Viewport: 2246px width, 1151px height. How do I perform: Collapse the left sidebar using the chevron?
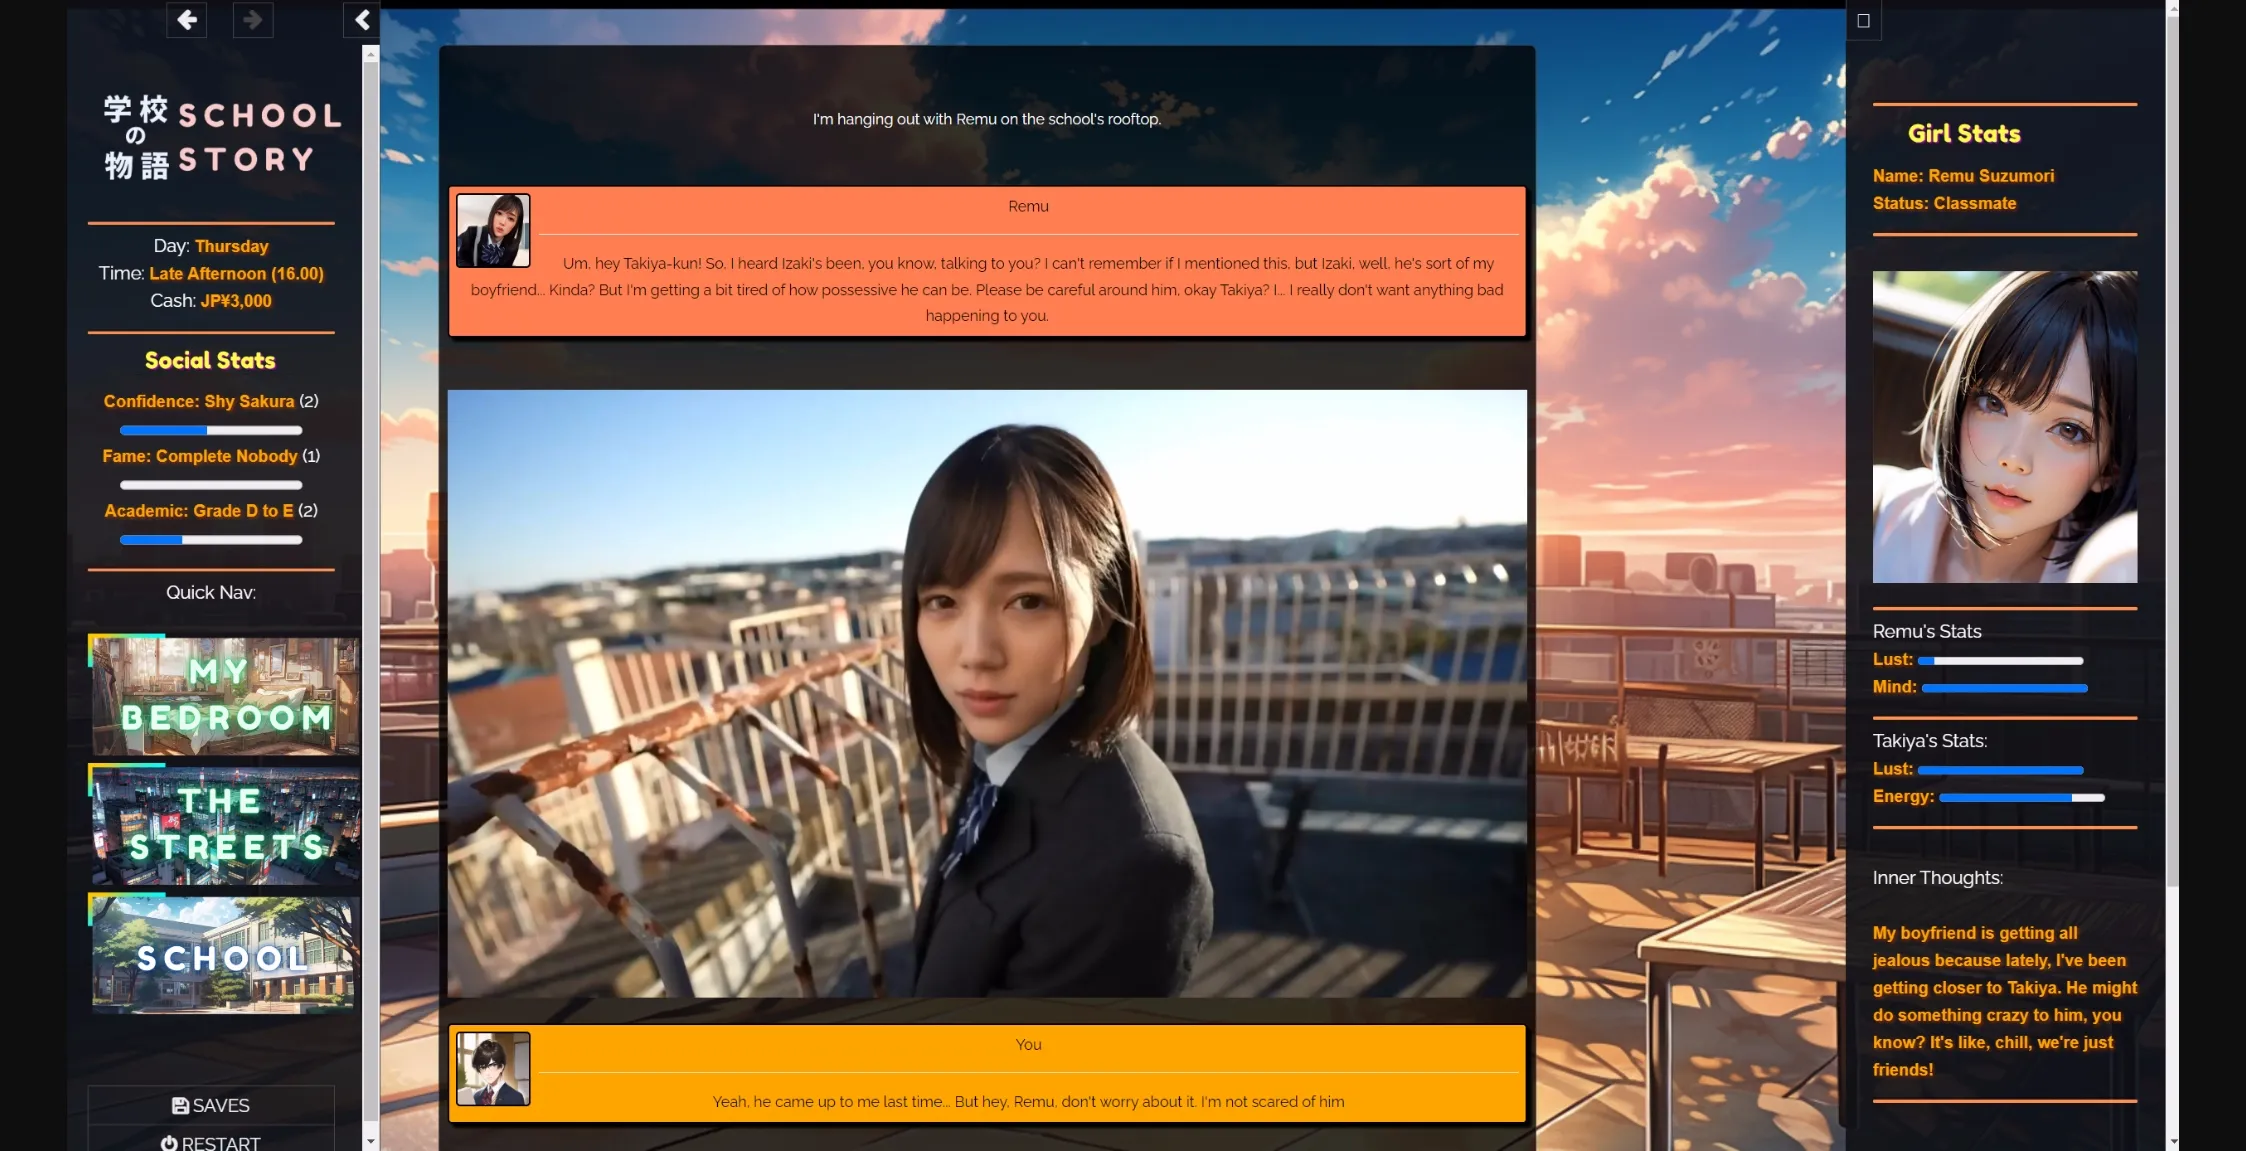[x=361, y=18]
